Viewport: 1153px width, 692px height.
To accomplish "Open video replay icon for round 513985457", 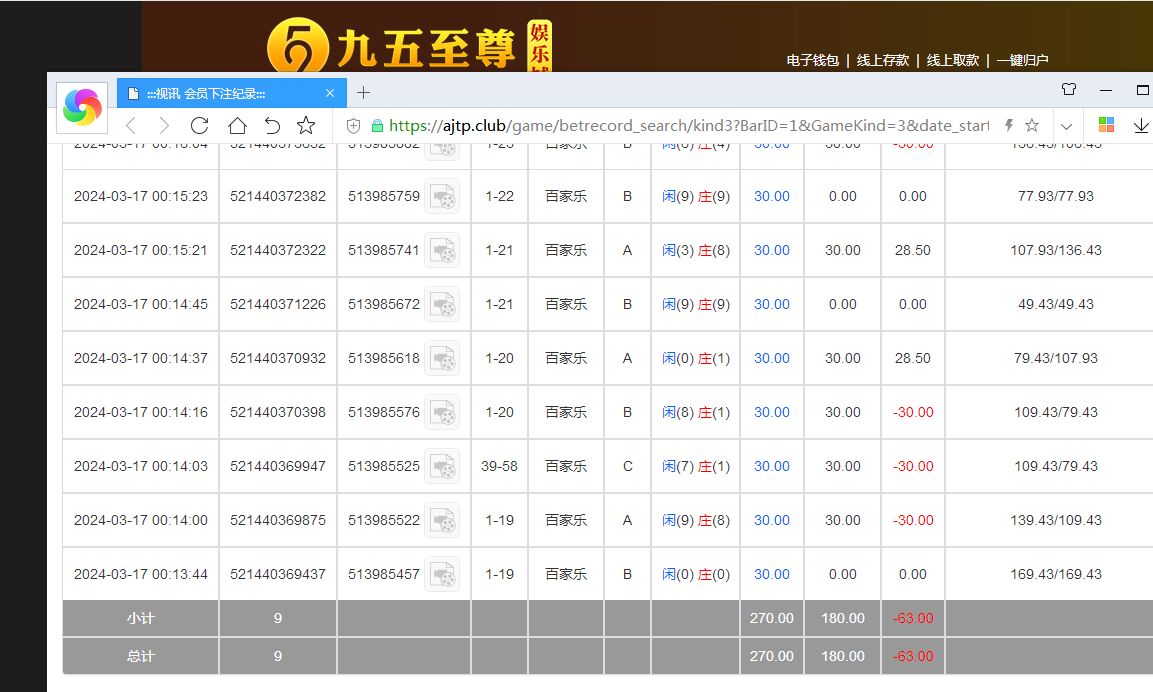I will 442,574.
